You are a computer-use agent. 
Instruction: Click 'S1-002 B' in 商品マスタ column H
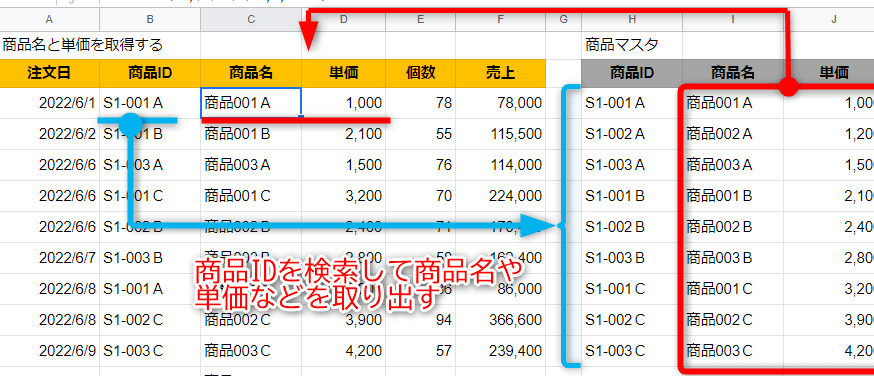(x=632, y=227)
